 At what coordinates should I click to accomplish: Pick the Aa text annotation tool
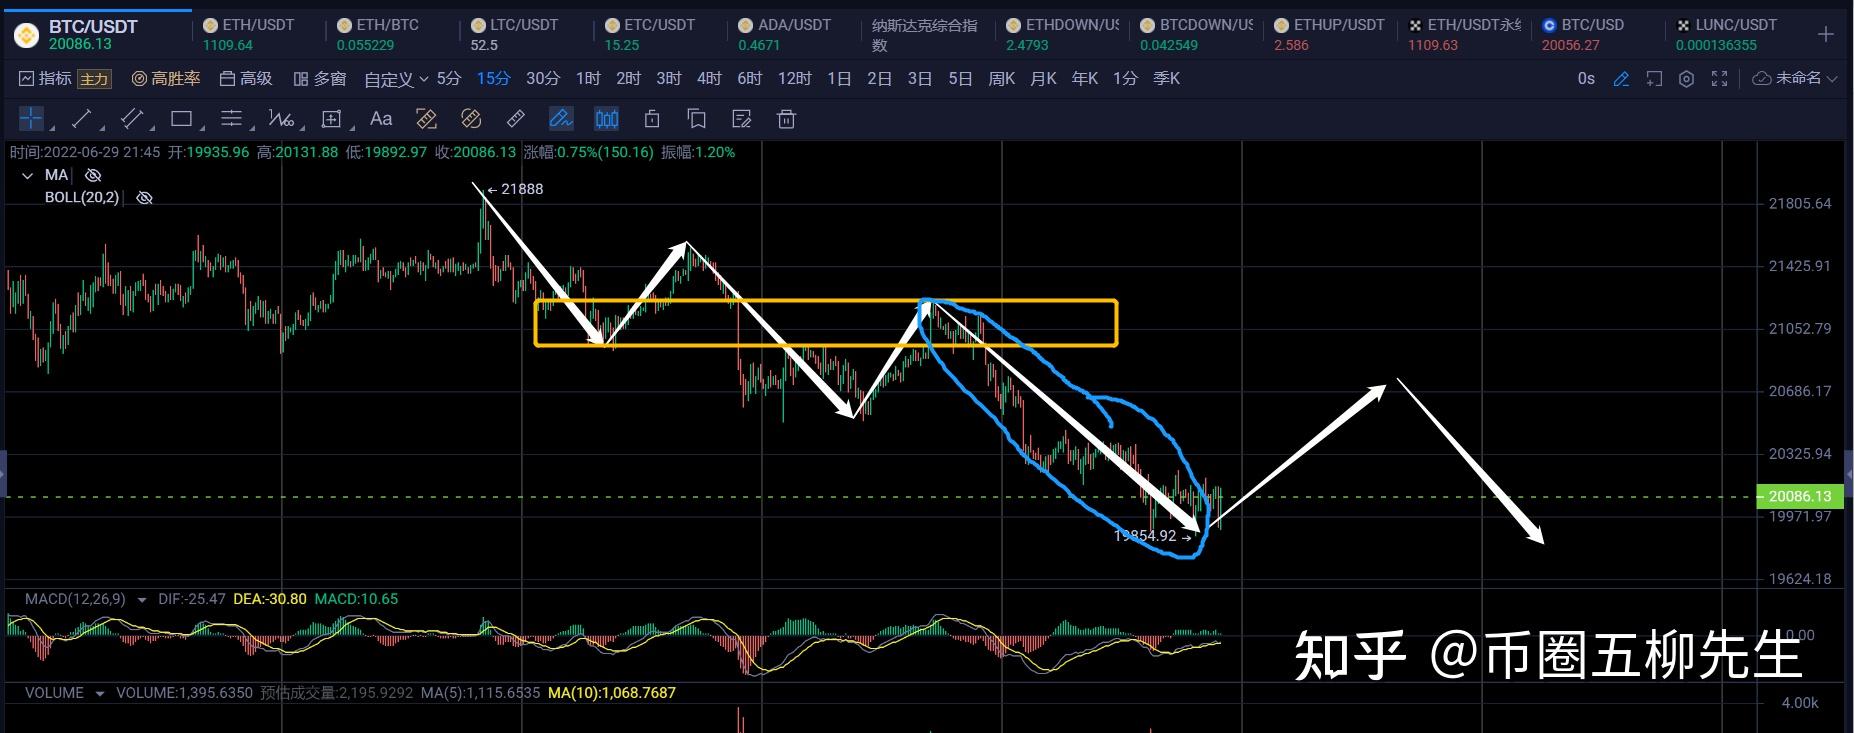coord(381,119)
